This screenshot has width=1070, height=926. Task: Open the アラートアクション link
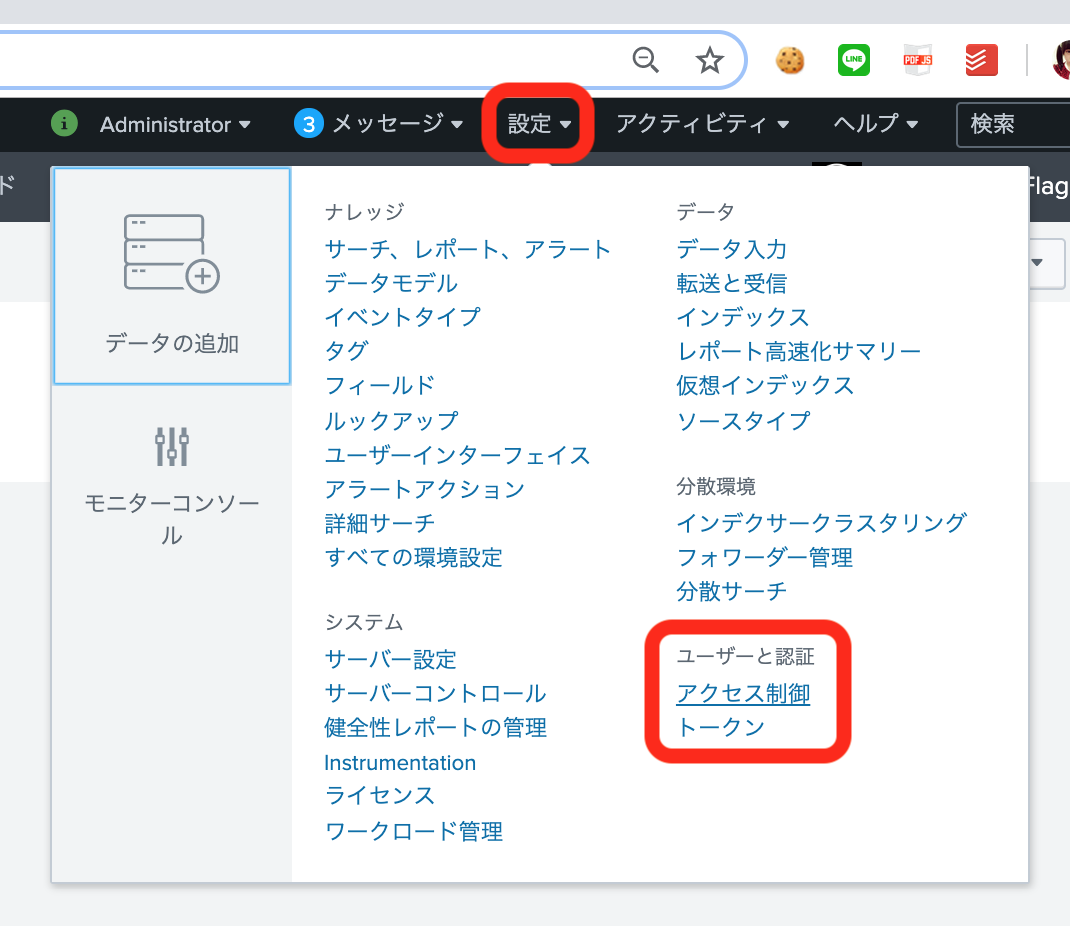(424, 489)
